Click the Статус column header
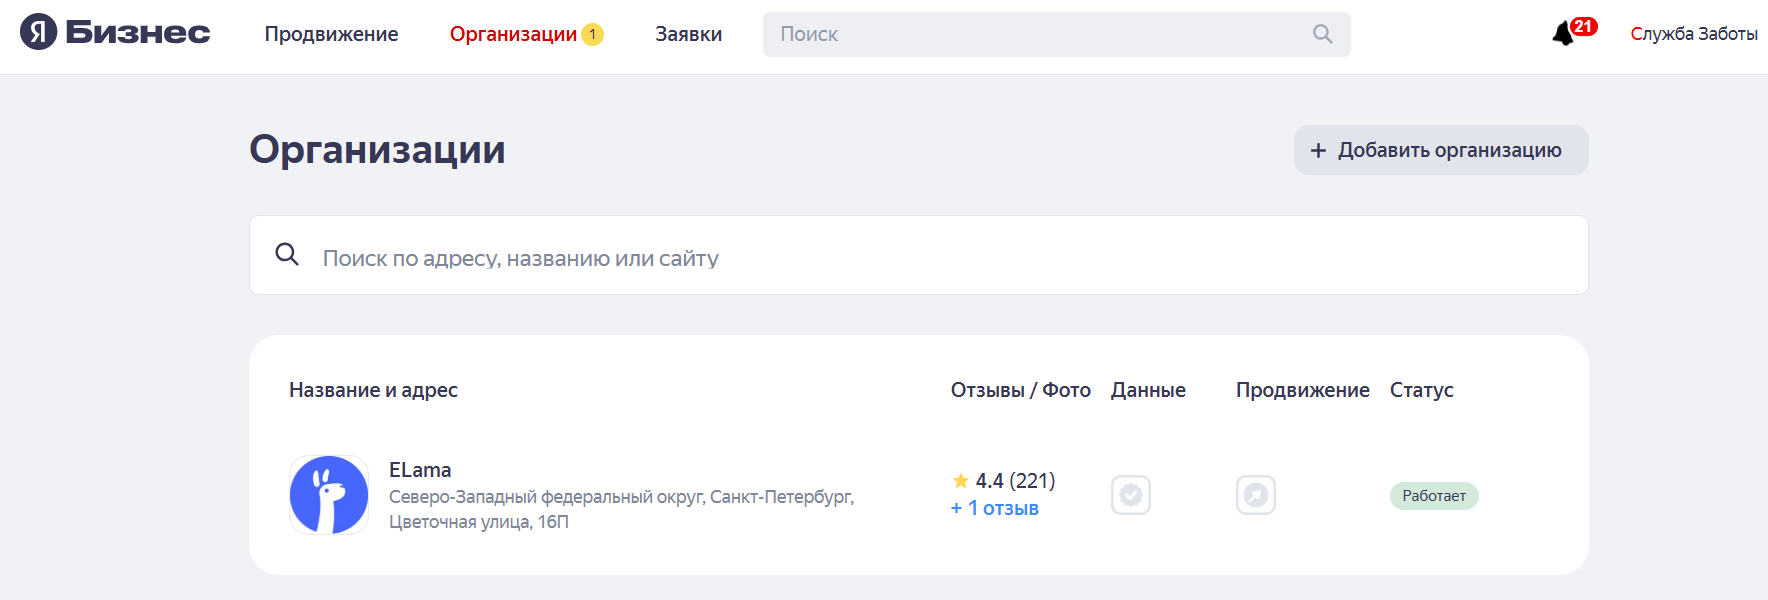This screenshot has height=600, width=1768. (1421, 390)
